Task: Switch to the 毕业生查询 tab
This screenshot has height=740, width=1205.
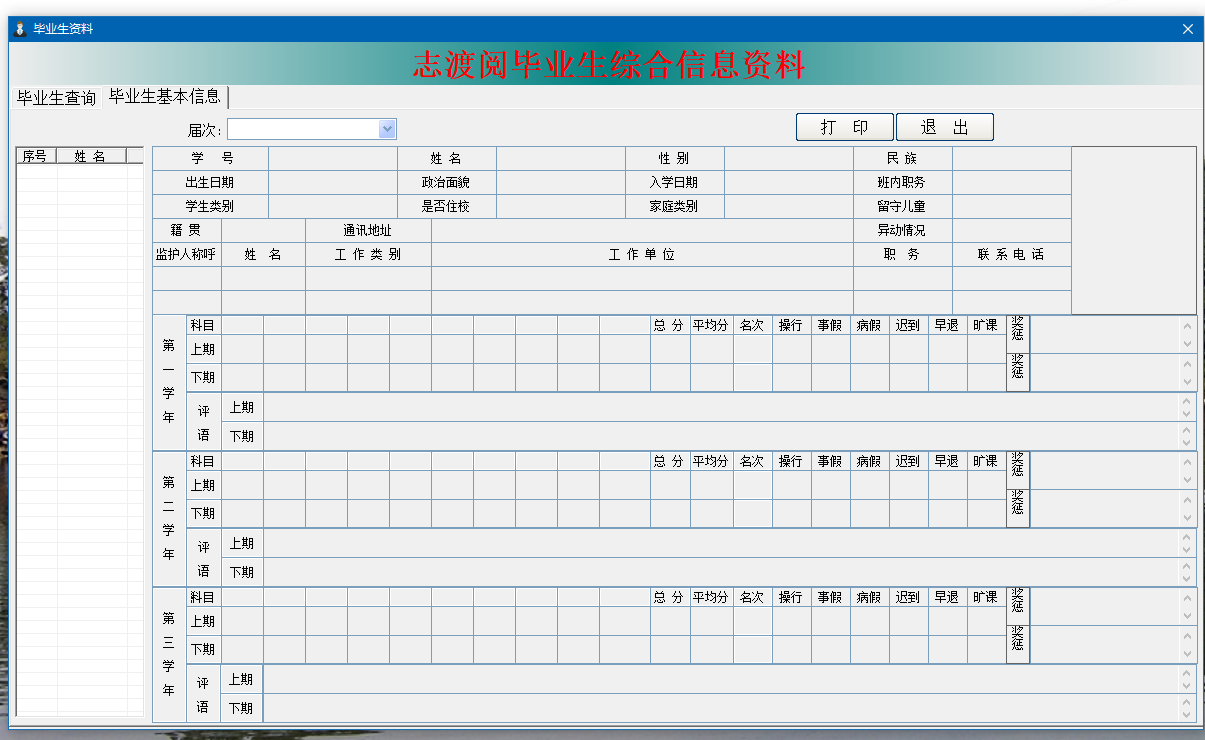Action: pos(56,98)
